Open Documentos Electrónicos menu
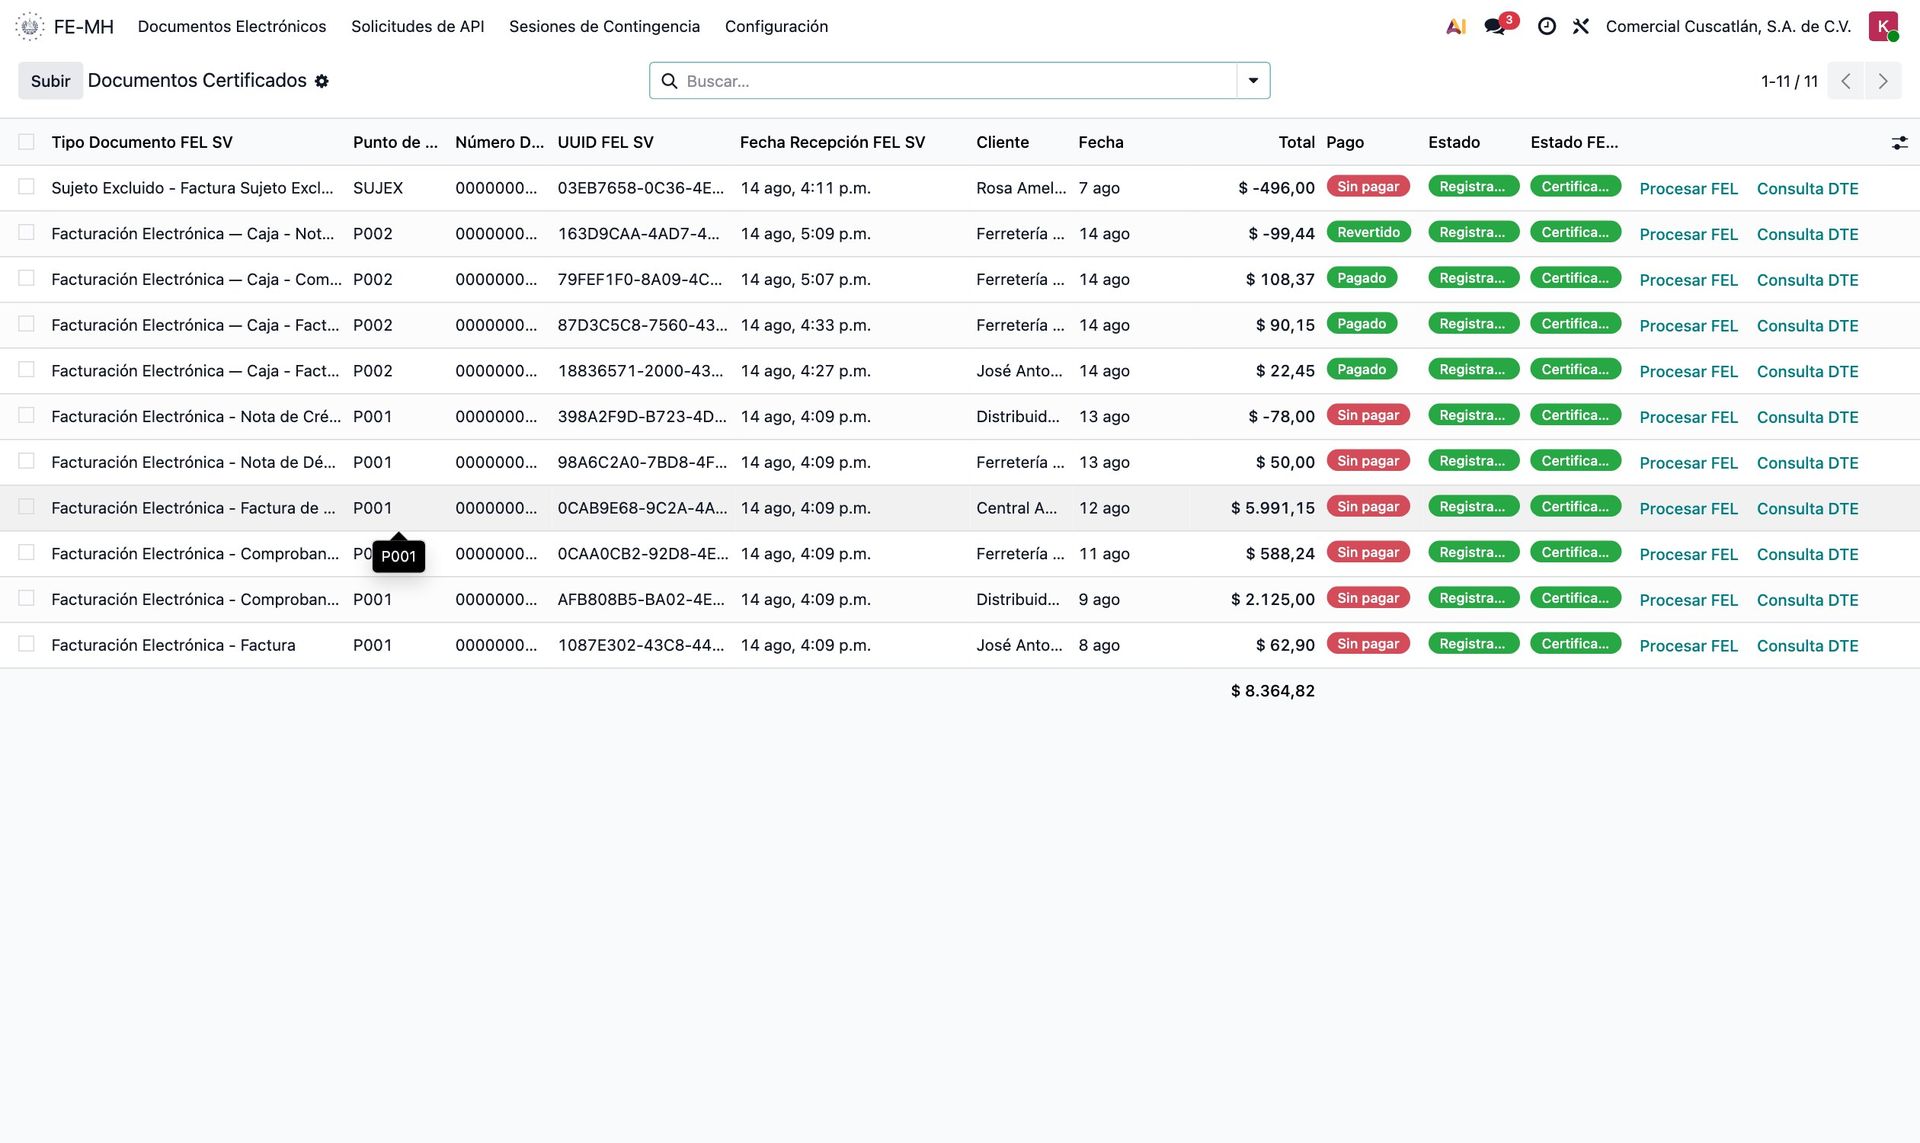Screen dimensions: 1920x1143 coord(232,26)
